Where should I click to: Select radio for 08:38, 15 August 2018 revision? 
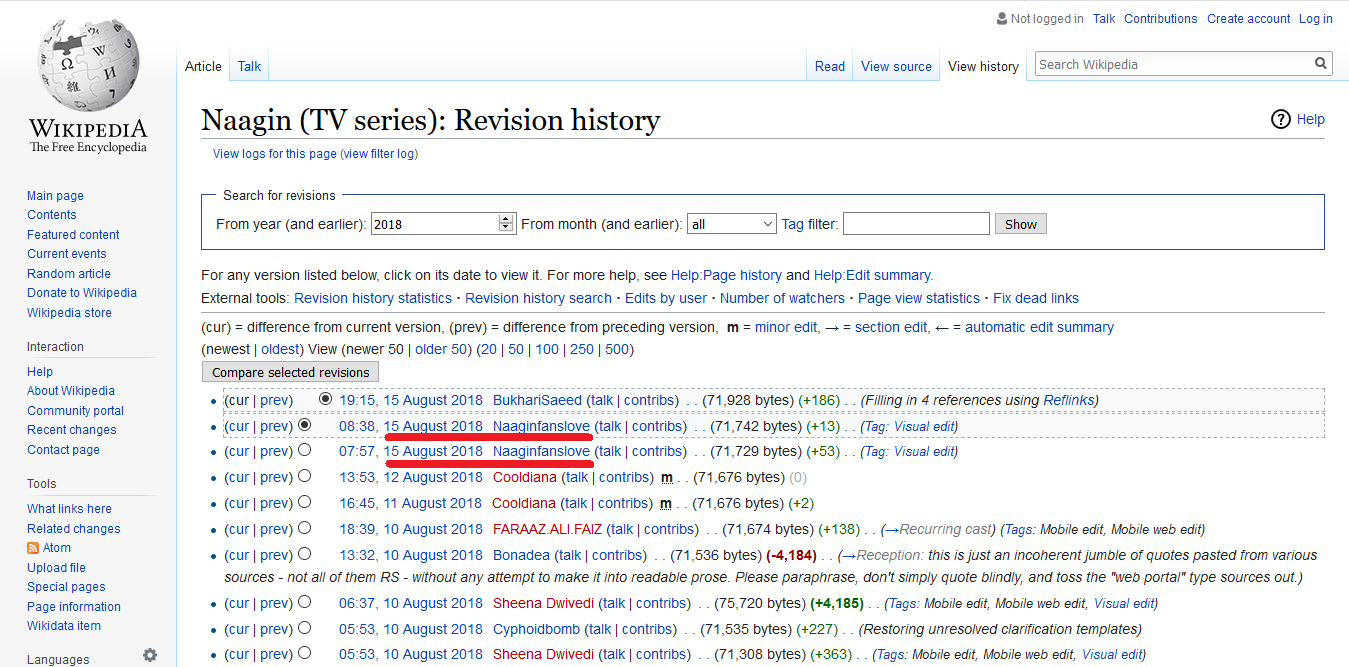tap(304, 424)
